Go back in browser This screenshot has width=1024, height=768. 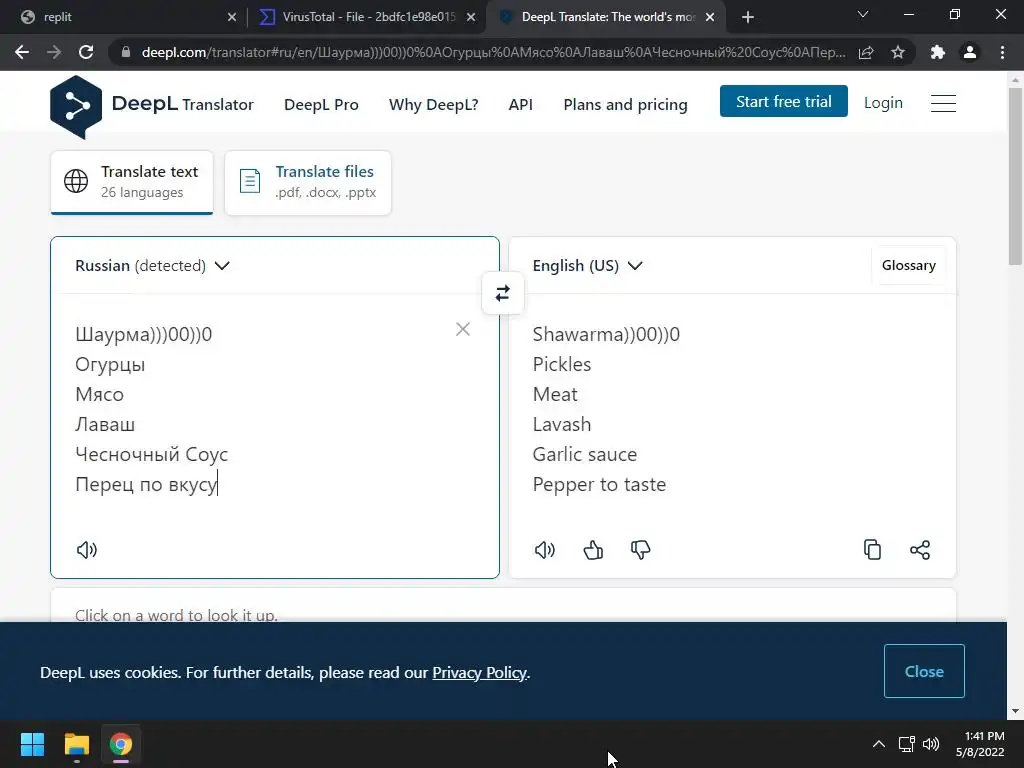(x=22, y=52)
